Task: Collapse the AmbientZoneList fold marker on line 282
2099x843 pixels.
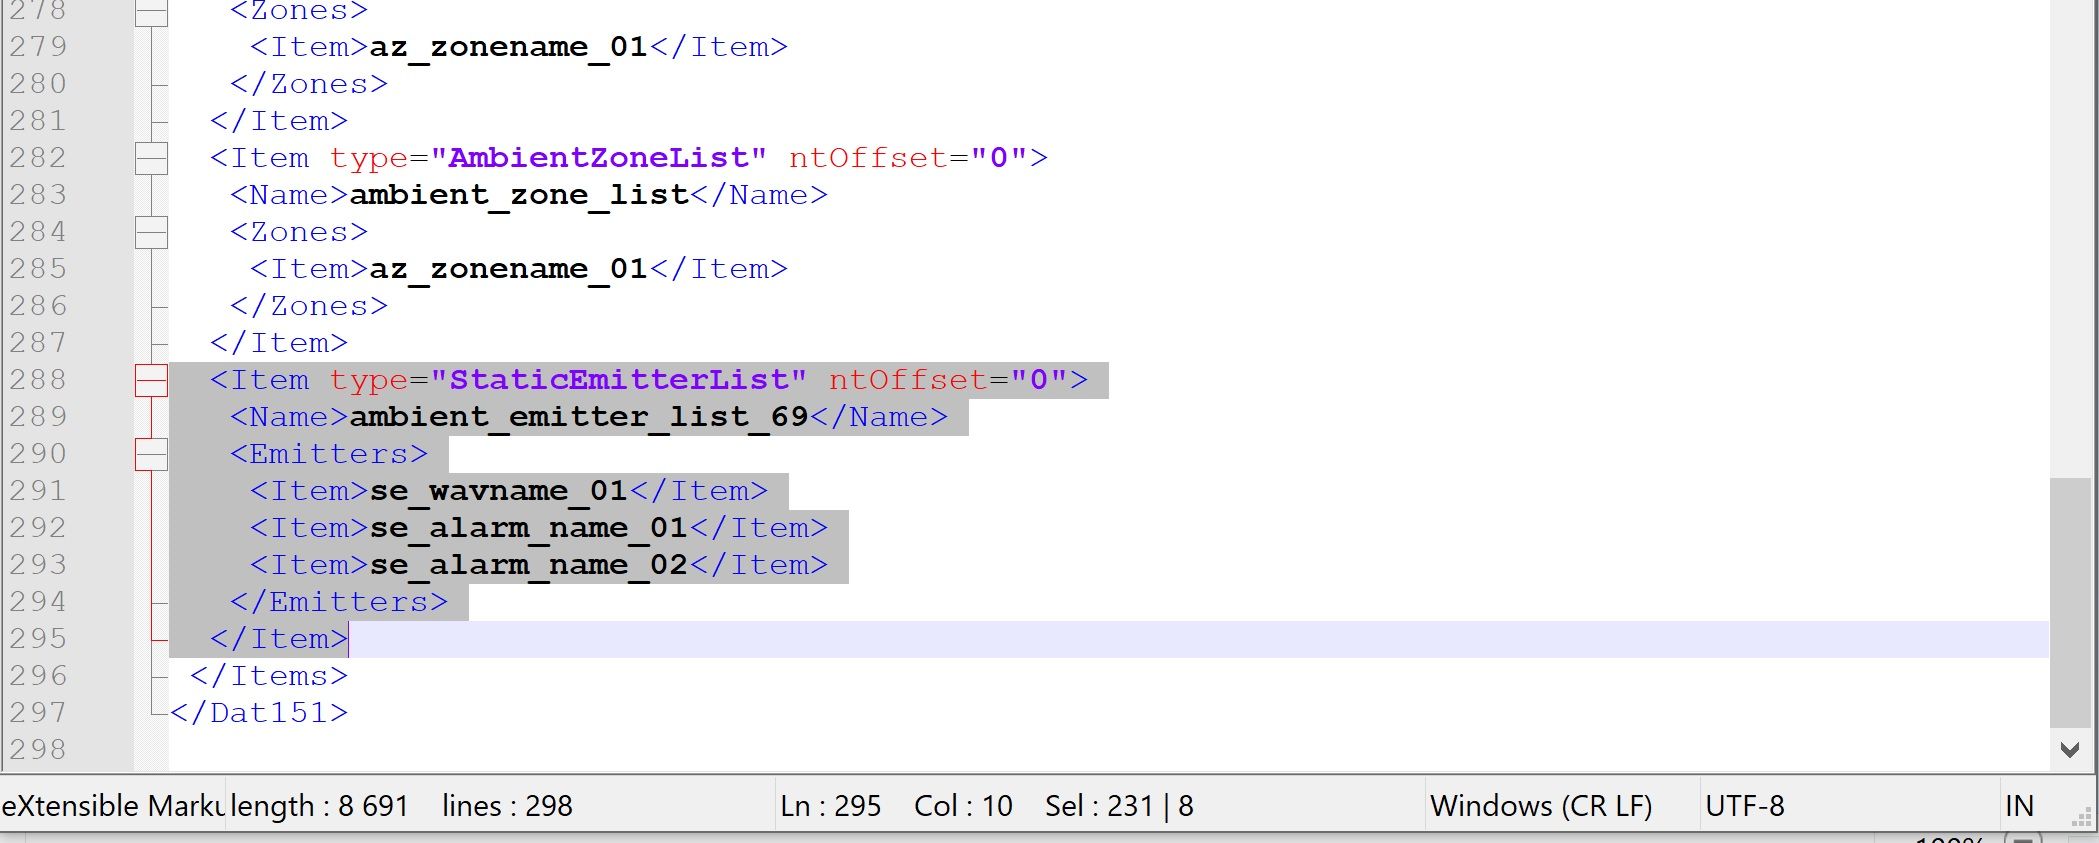Action: coord(151,158)
